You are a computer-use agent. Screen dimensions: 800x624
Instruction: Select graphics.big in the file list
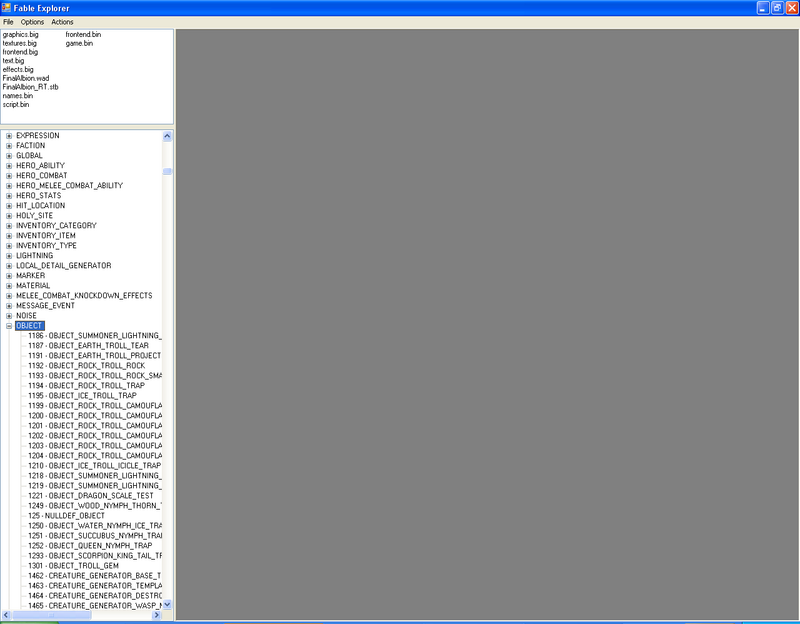click(20, 35)
